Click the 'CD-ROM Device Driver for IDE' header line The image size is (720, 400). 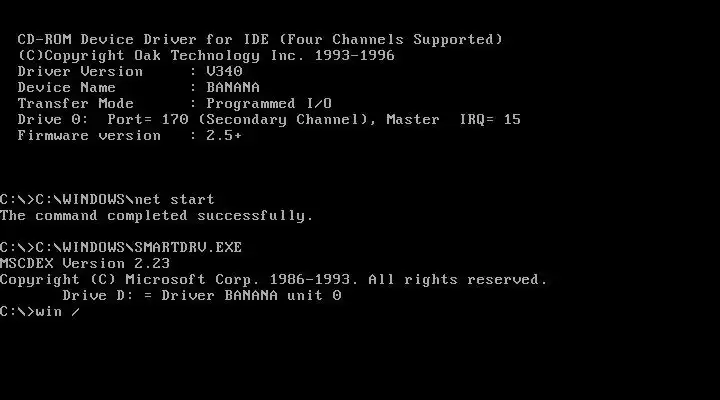tap(260, 39)
